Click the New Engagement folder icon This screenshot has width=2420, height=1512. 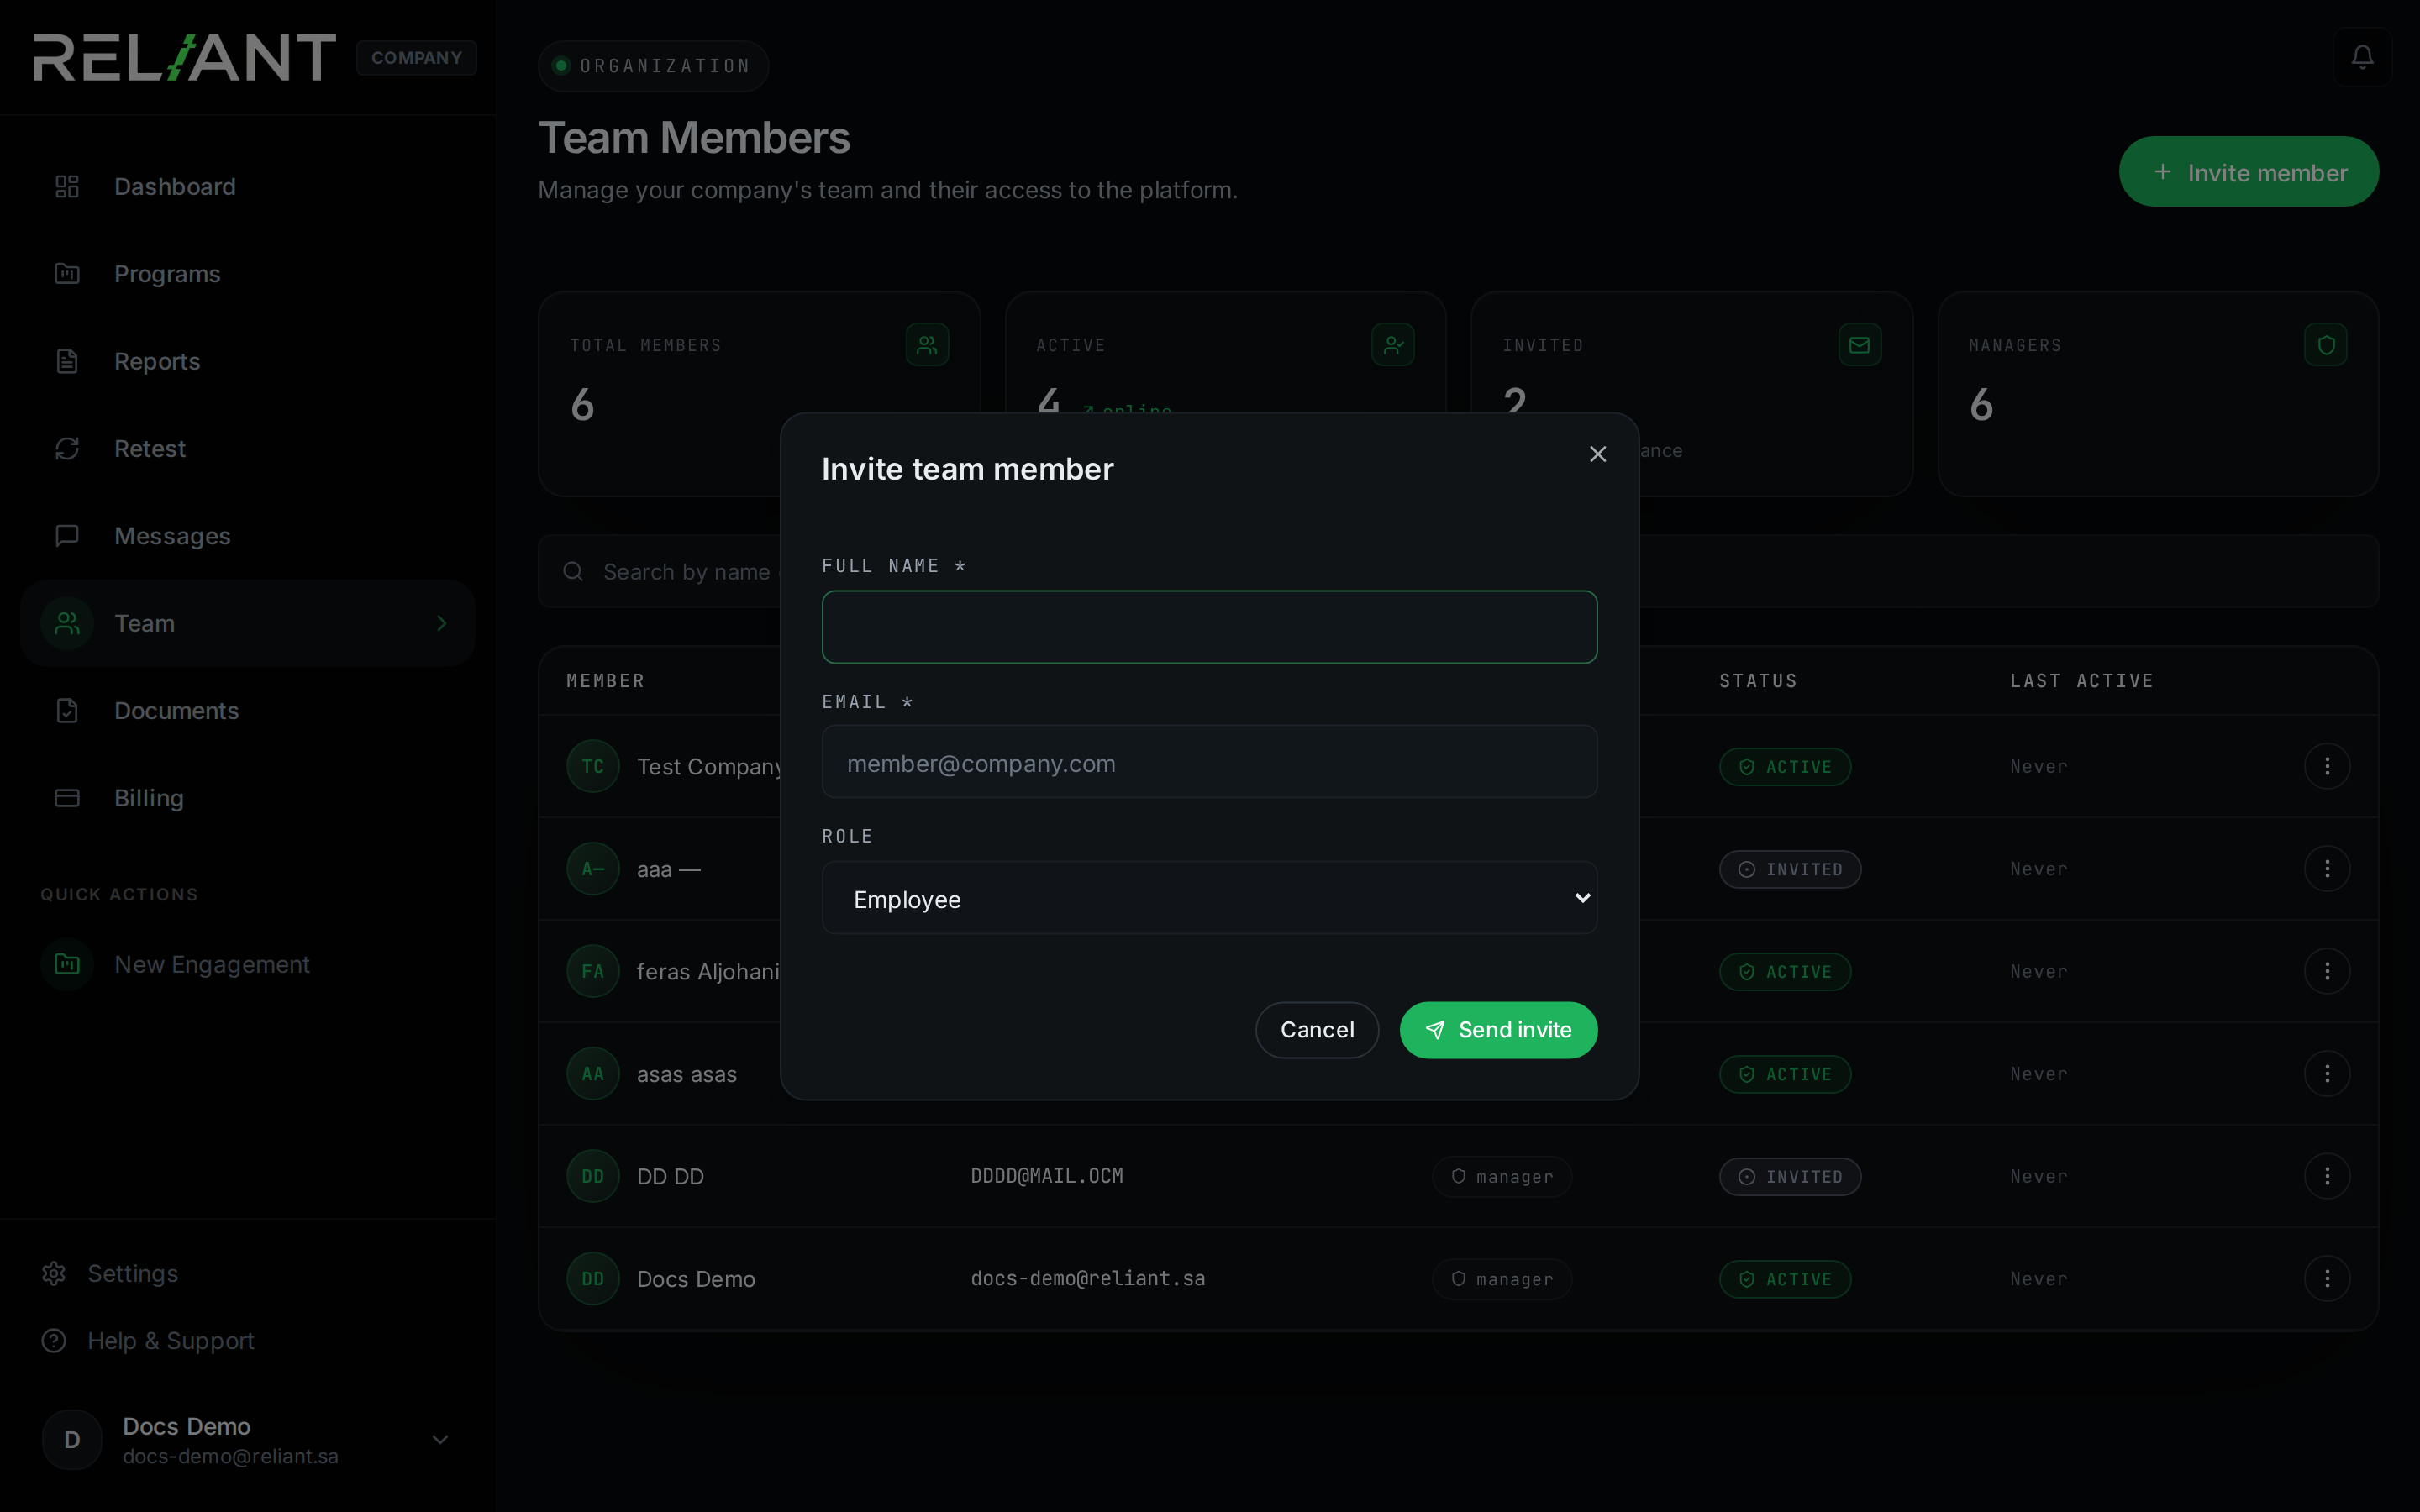[x=67, y=964]
